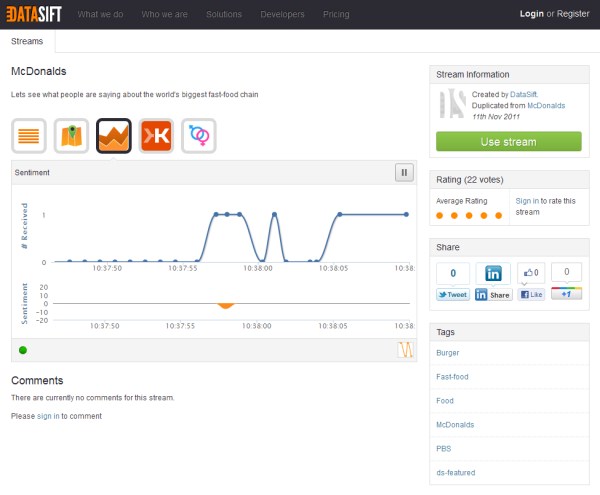Image resolution: width=600 pixels, height=495 pixels.
Task: Open the Who we are menu
Action: (165, 14)
